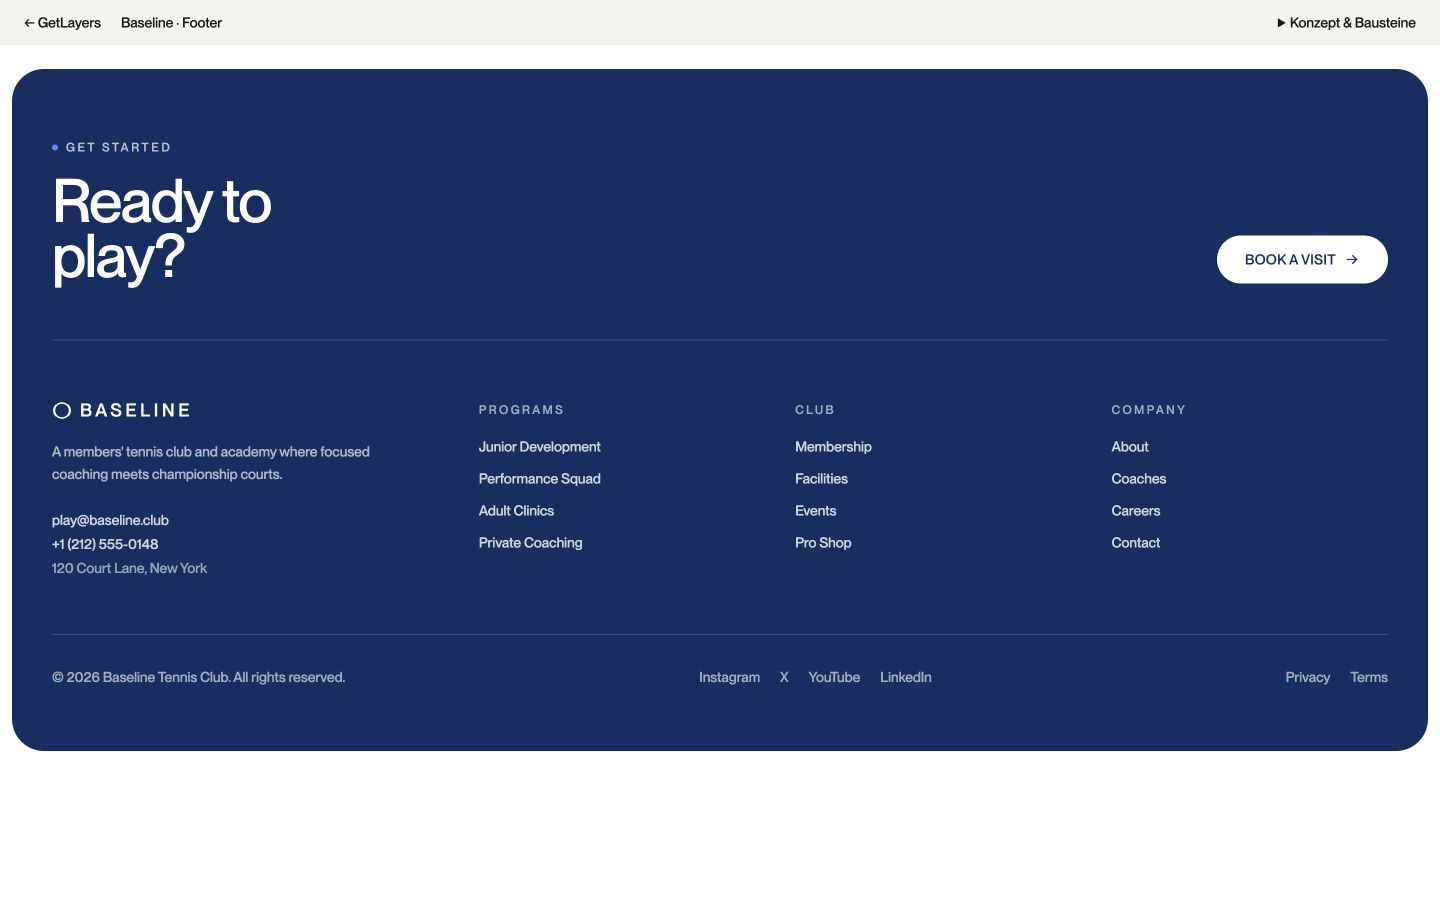Image resolution: width=1440 pixels, height=900 pixels.
Task: Click the arrow icon in Book a Visit
Action: (x=1352, y=260)
